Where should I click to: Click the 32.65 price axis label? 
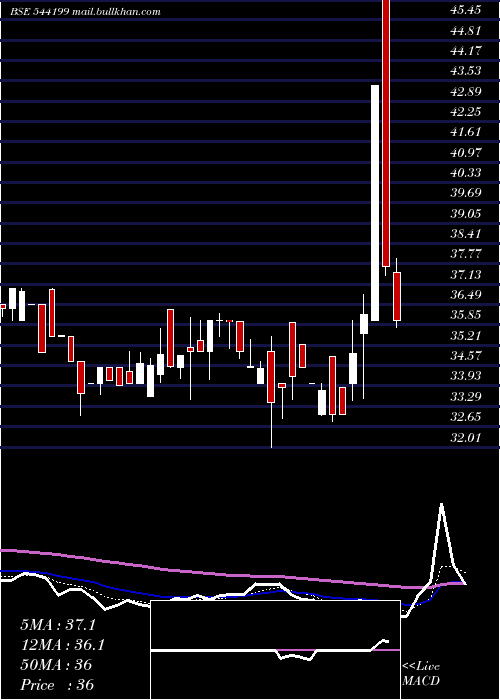(466, 417)
